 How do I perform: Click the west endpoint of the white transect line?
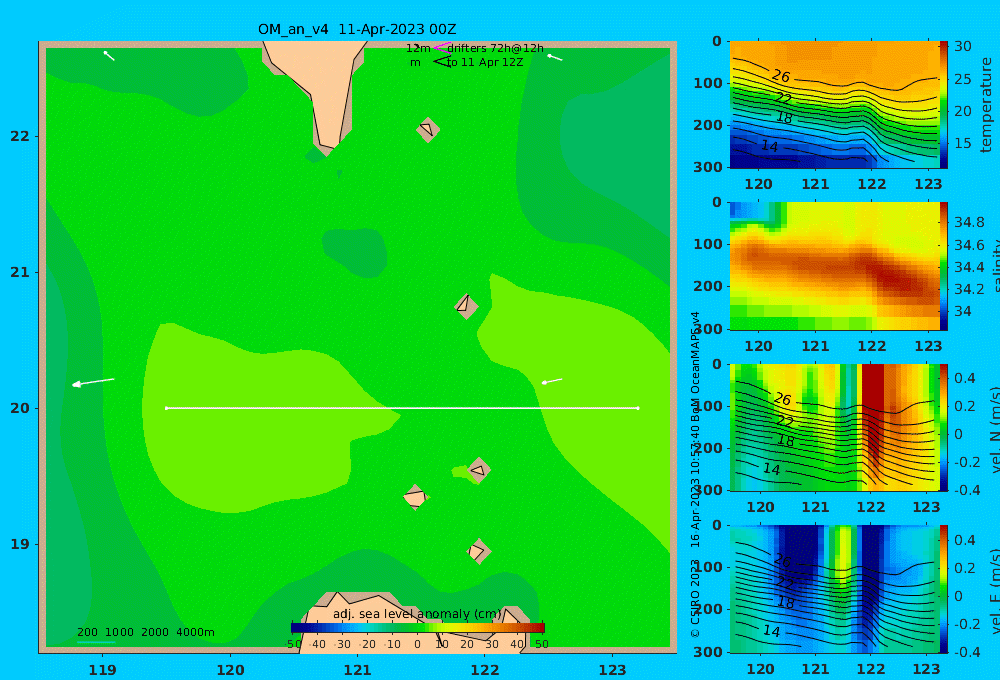point(166,408)
